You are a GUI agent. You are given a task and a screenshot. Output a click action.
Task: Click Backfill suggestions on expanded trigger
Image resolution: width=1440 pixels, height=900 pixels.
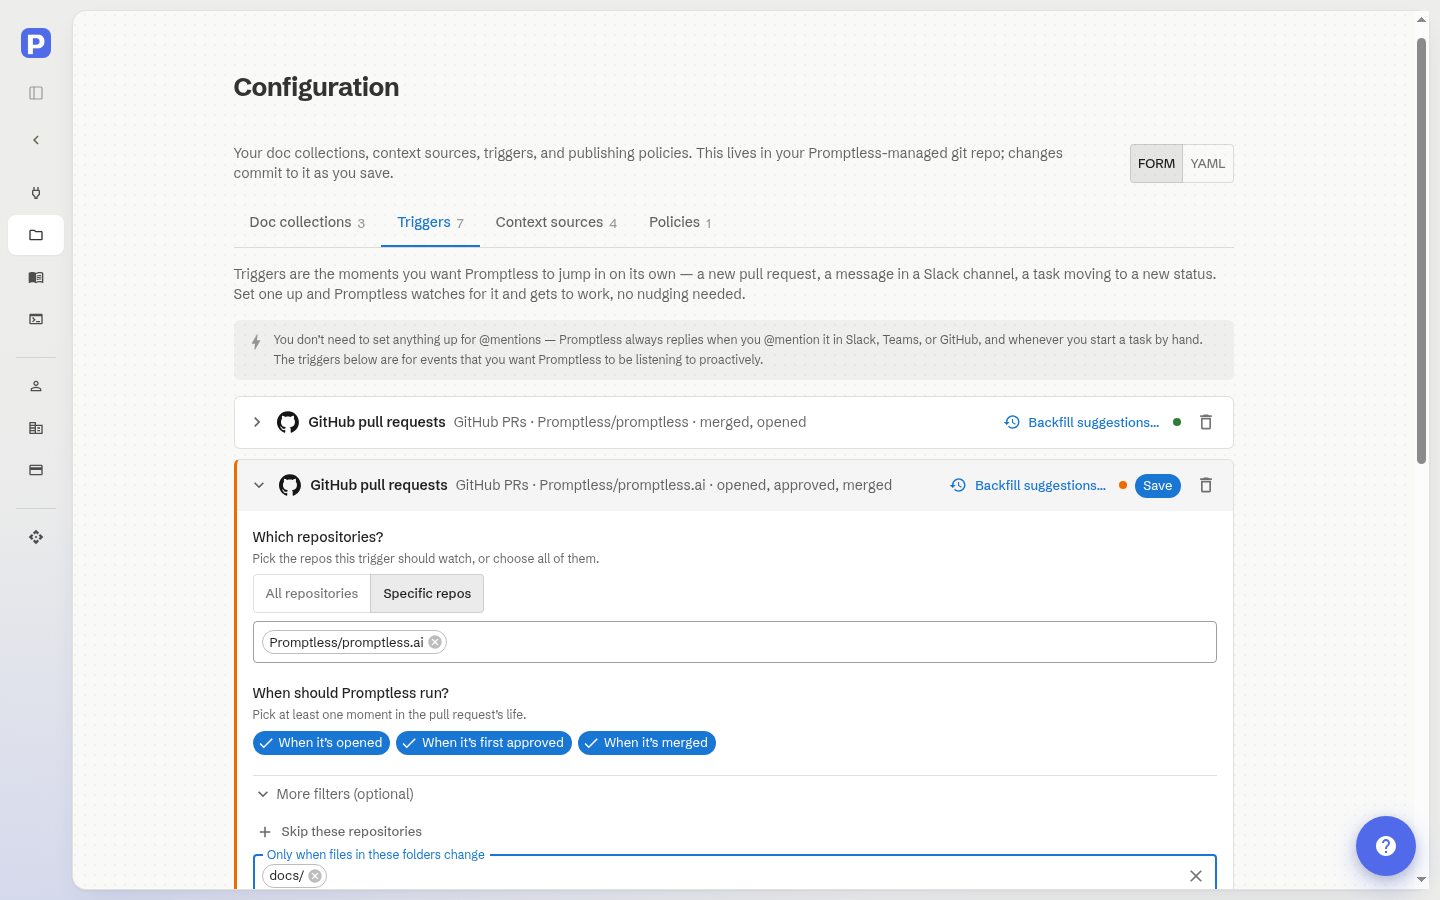[1028, 485]
